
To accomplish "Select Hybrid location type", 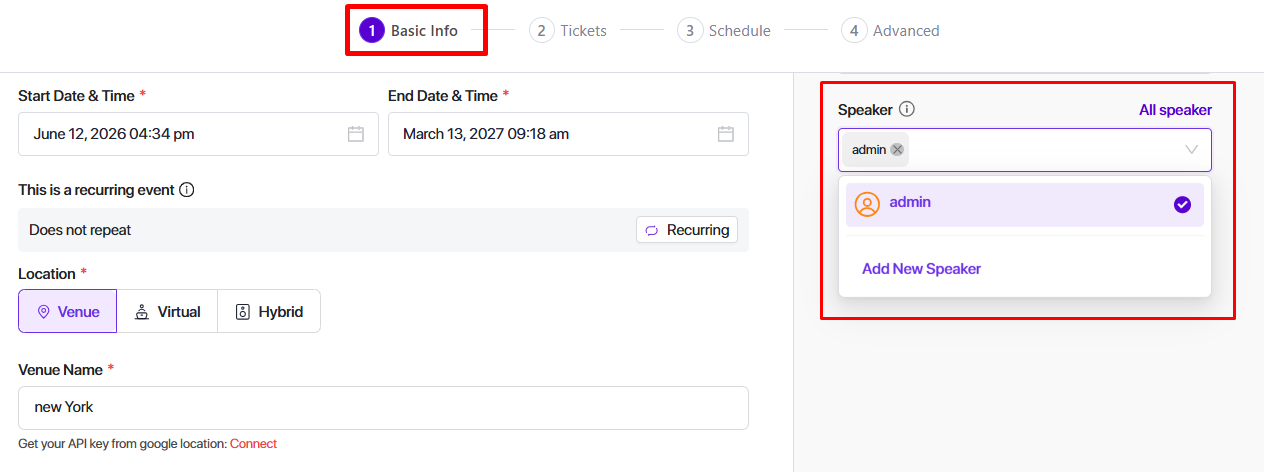I will [x=269, y=312].
